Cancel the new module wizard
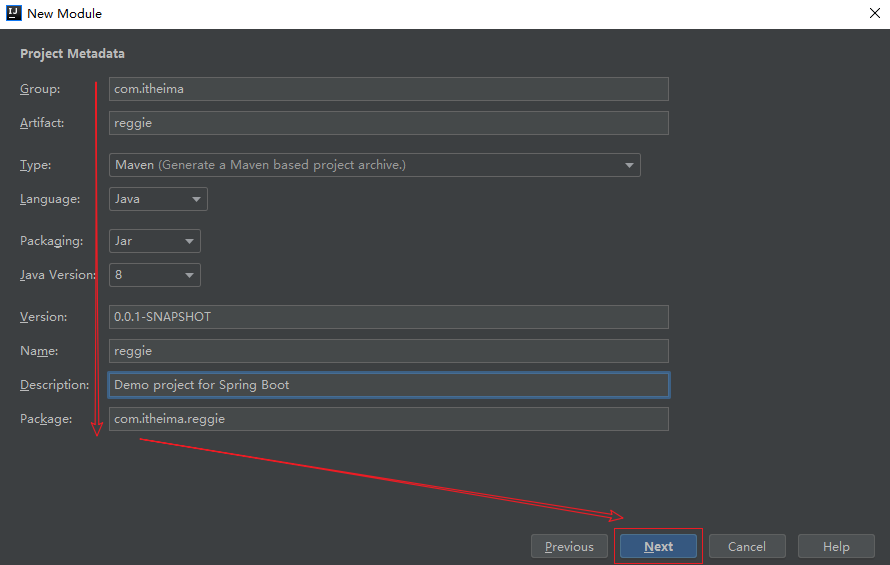 click(x=747, y=547)
